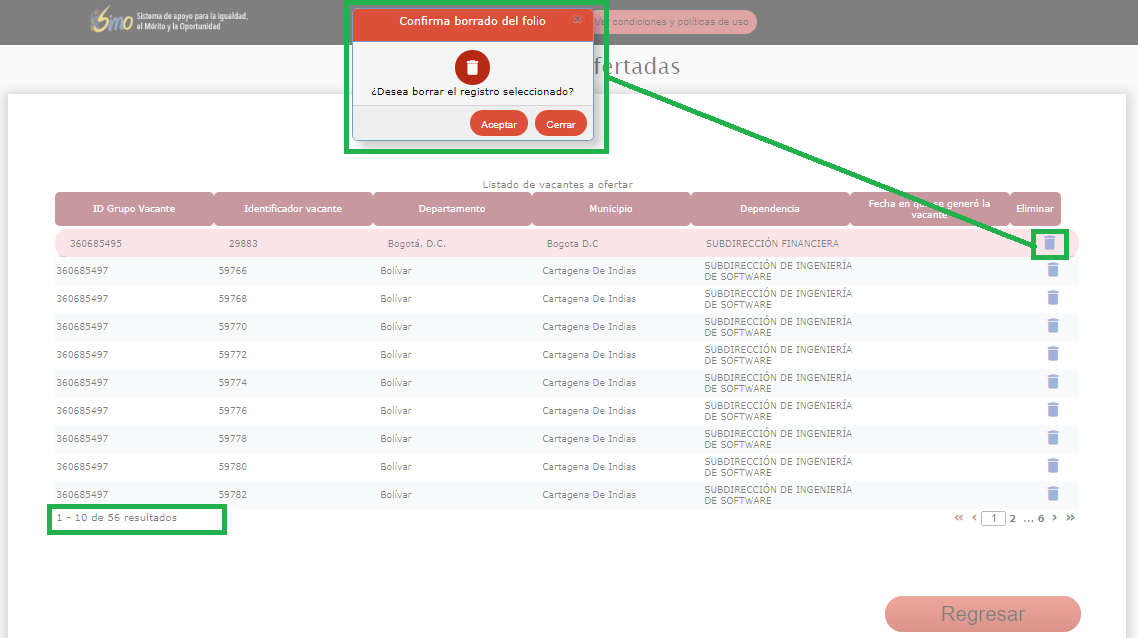1138x638 pixels.
Task: Click the Regresar button
Action: tap(982, 614)
